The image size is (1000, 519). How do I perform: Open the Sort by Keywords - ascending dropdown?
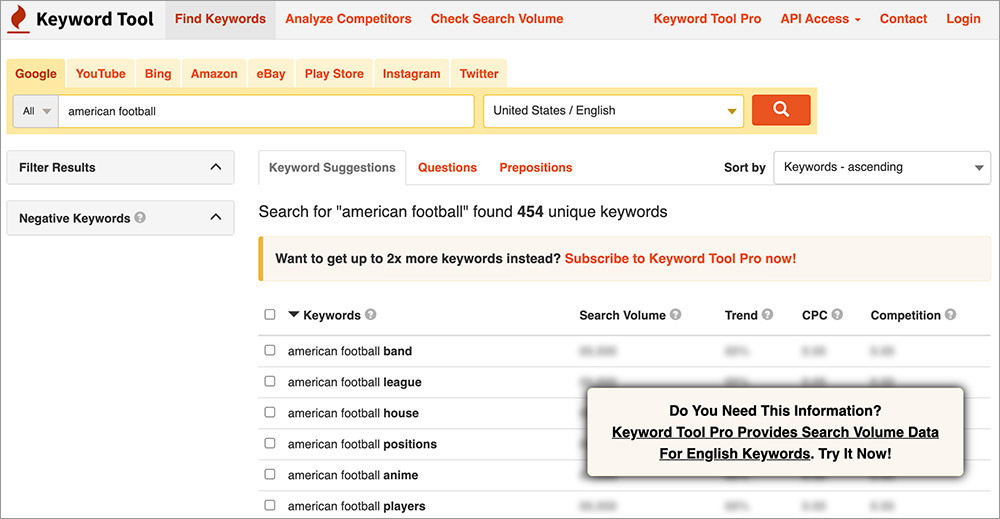882,167
